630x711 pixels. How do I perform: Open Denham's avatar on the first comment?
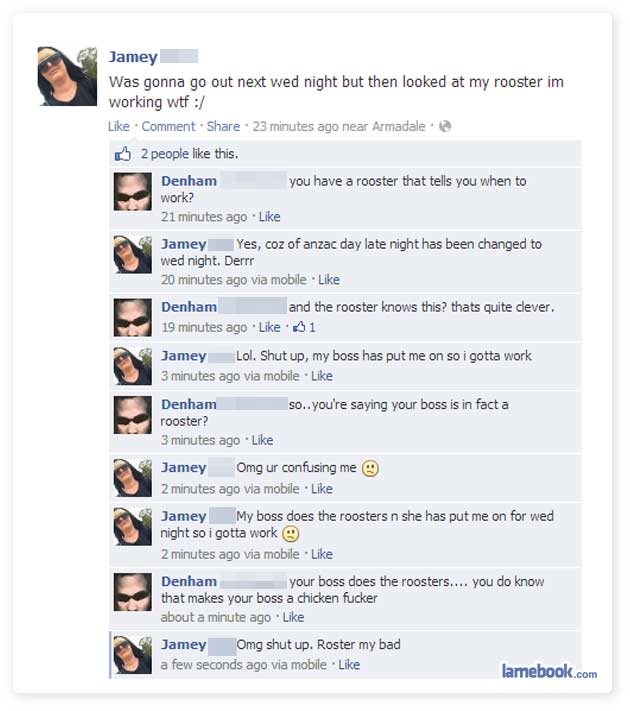[132, 191]
